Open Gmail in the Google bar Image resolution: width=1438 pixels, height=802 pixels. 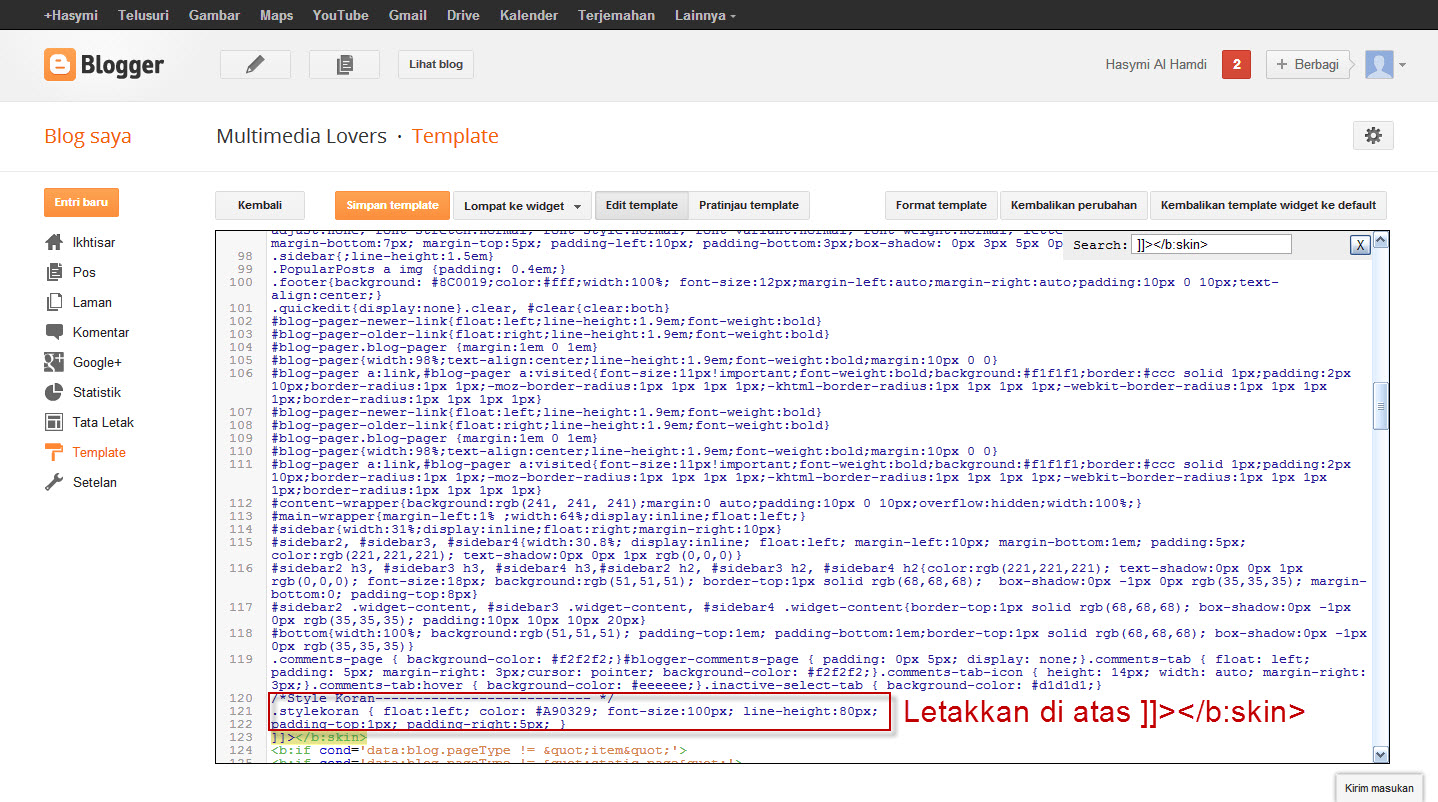[x=408, y=15]
